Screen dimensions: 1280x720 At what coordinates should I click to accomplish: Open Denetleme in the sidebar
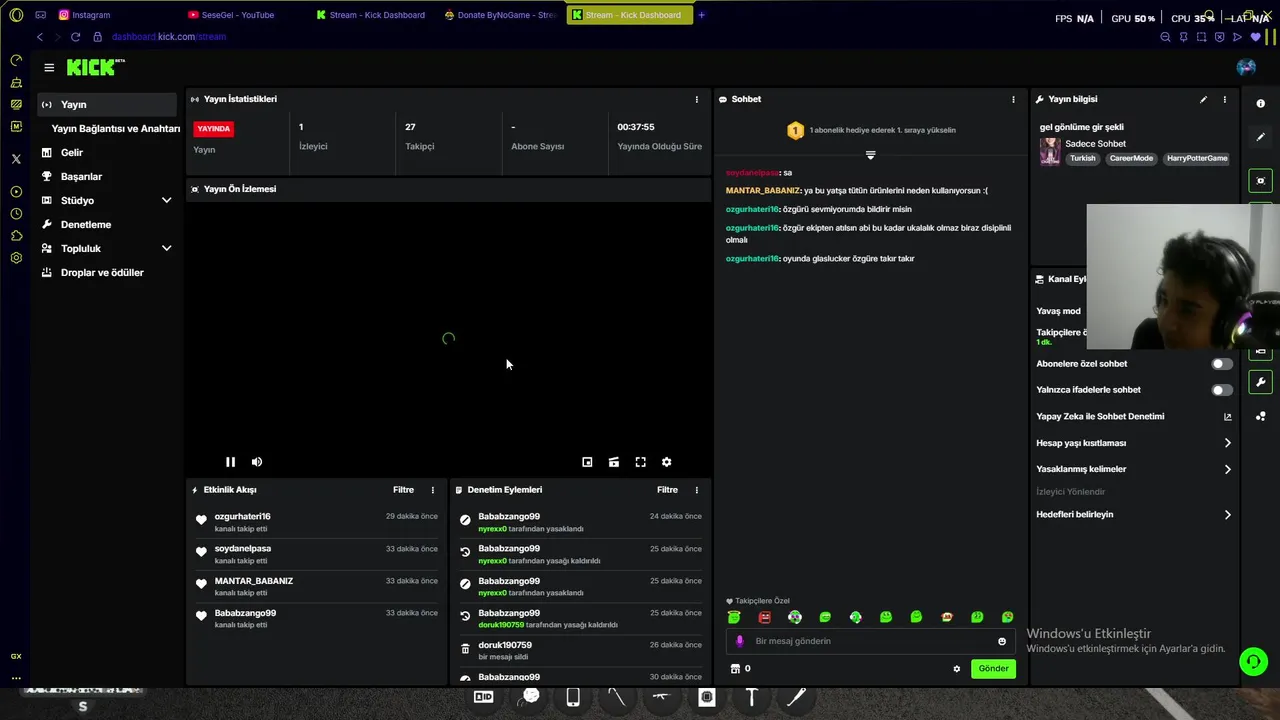(x=86, y=224)
